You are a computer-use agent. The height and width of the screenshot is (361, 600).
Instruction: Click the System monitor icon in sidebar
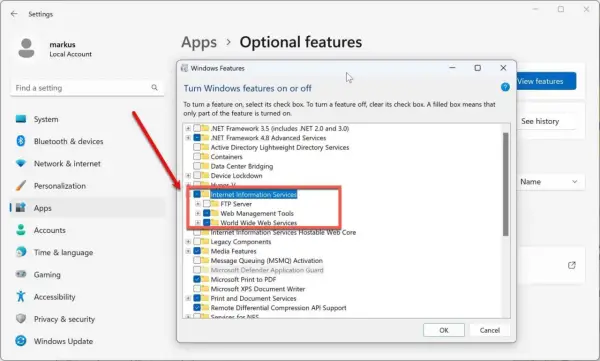point(21,119)
